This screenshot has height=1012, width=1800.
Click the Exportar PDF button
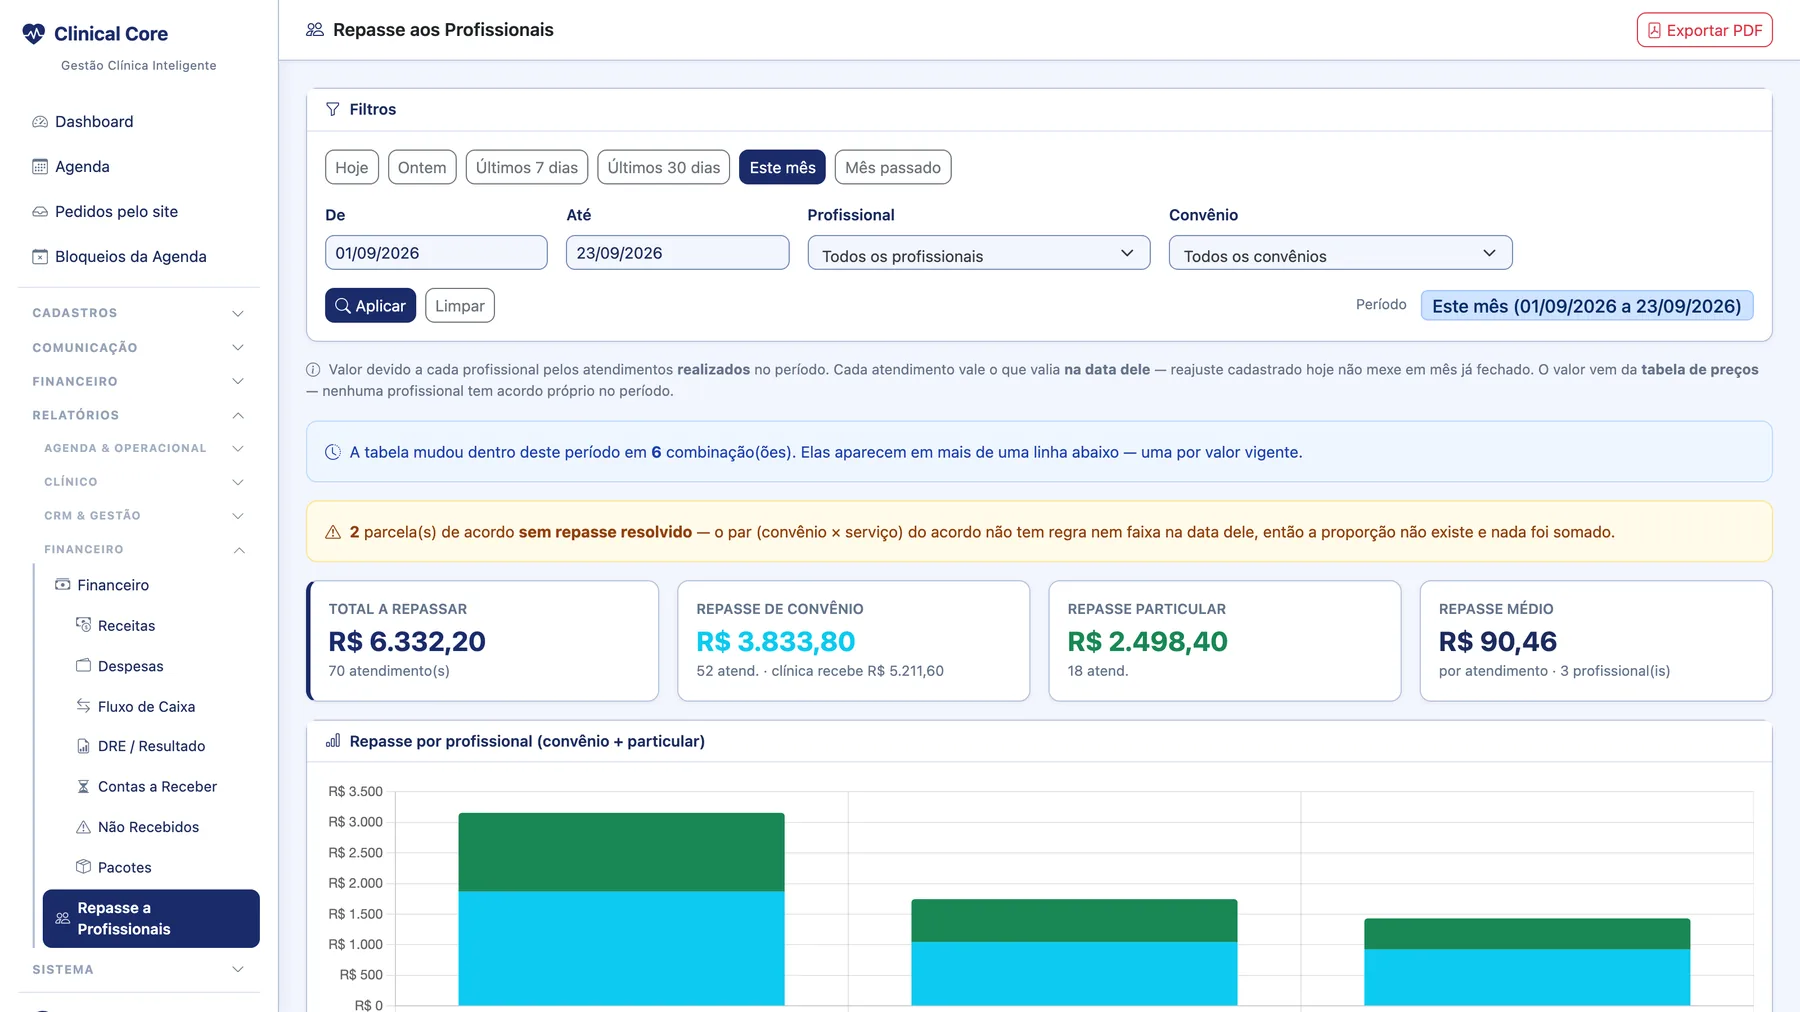1705,30
